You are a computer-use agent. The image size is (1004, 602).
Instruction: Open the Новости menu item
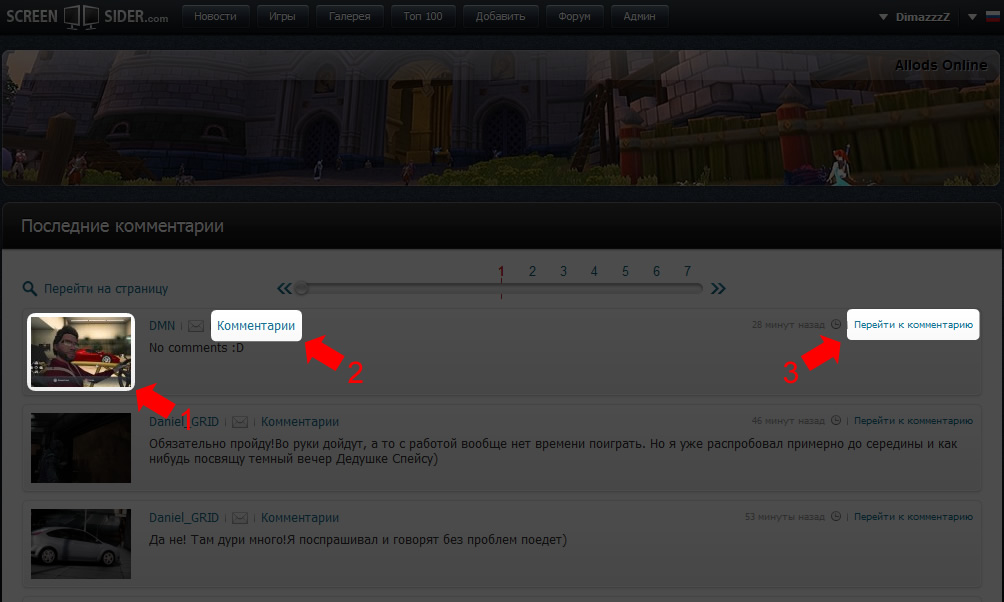215,16
